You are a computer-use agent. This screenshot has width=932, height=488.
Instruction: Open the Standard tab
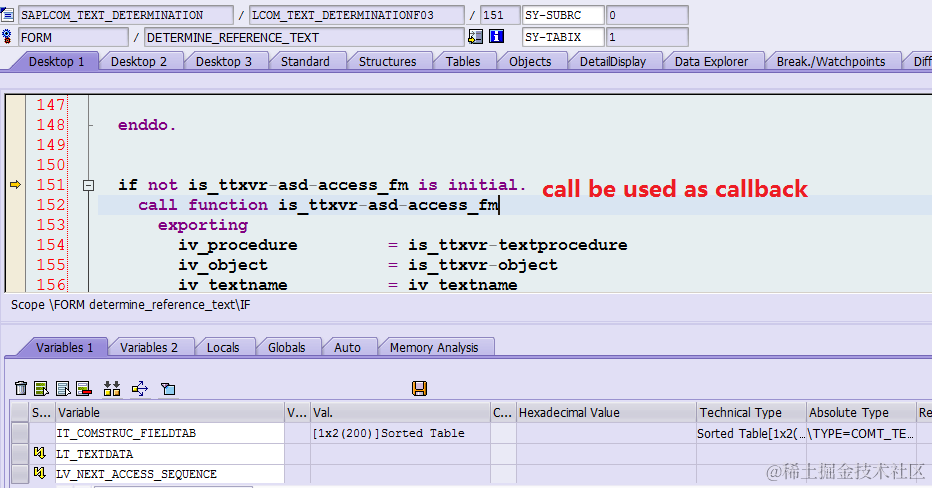[x=305, y=62]
